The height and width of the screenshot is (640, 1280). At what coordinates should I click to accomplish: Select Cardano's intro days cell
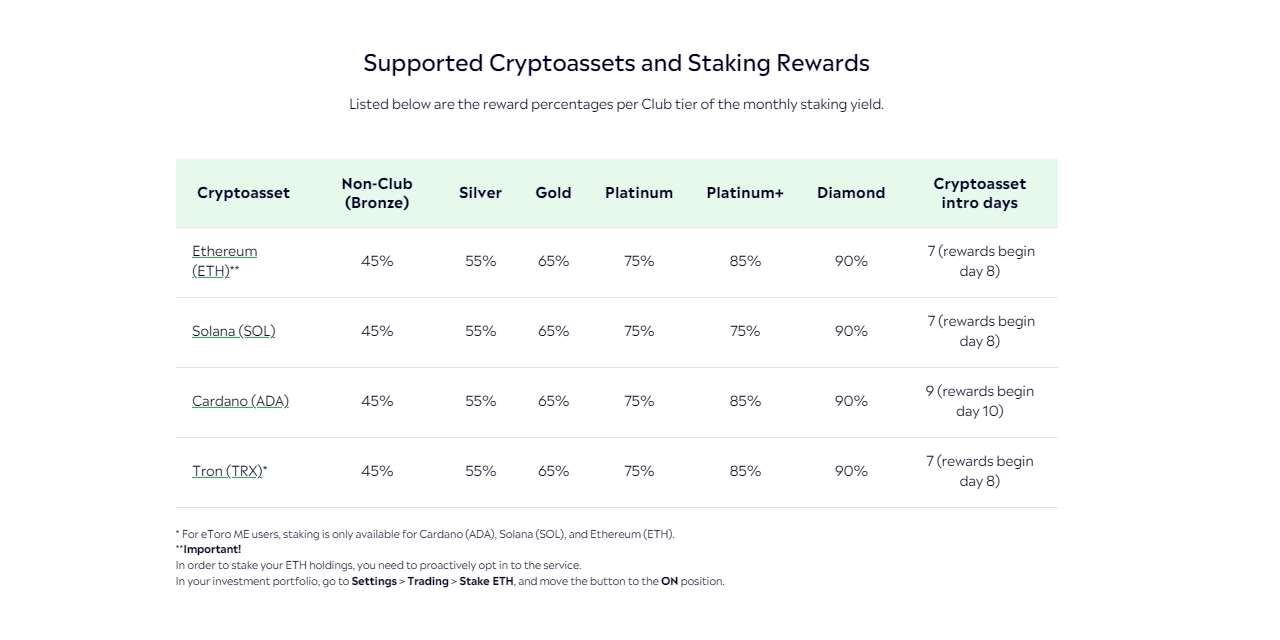979,401
